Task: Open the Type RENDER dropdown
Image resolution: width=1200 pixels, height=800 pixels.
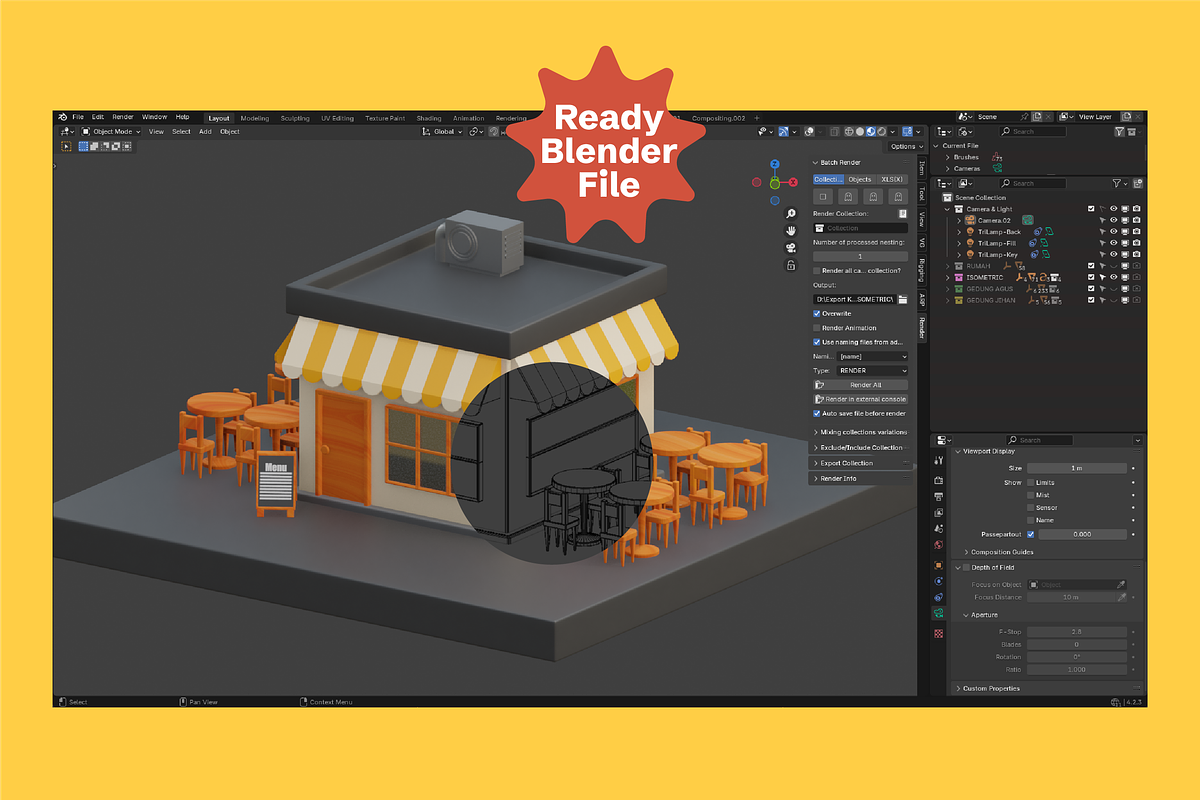Action: point(873,370)
